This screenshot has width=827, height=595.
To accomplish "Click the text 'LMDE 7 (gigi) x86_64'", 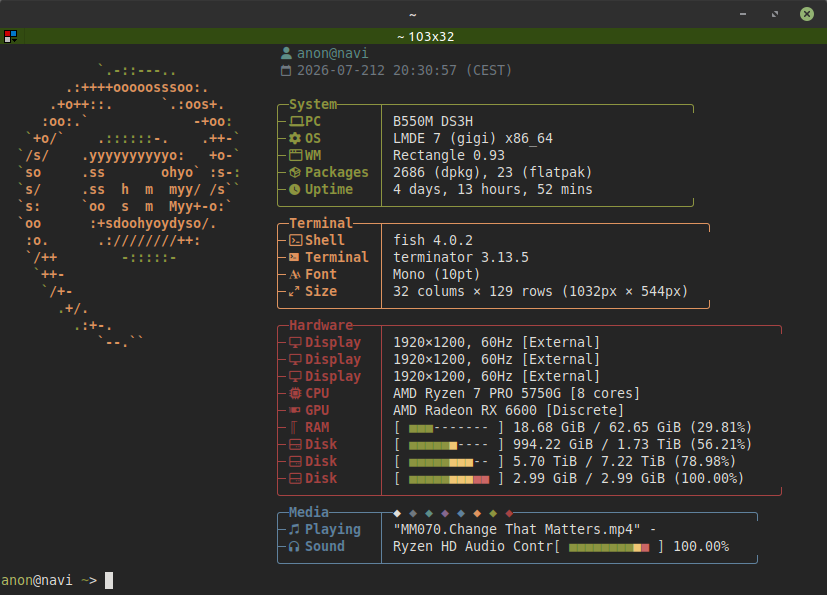I will click(473, 138).
